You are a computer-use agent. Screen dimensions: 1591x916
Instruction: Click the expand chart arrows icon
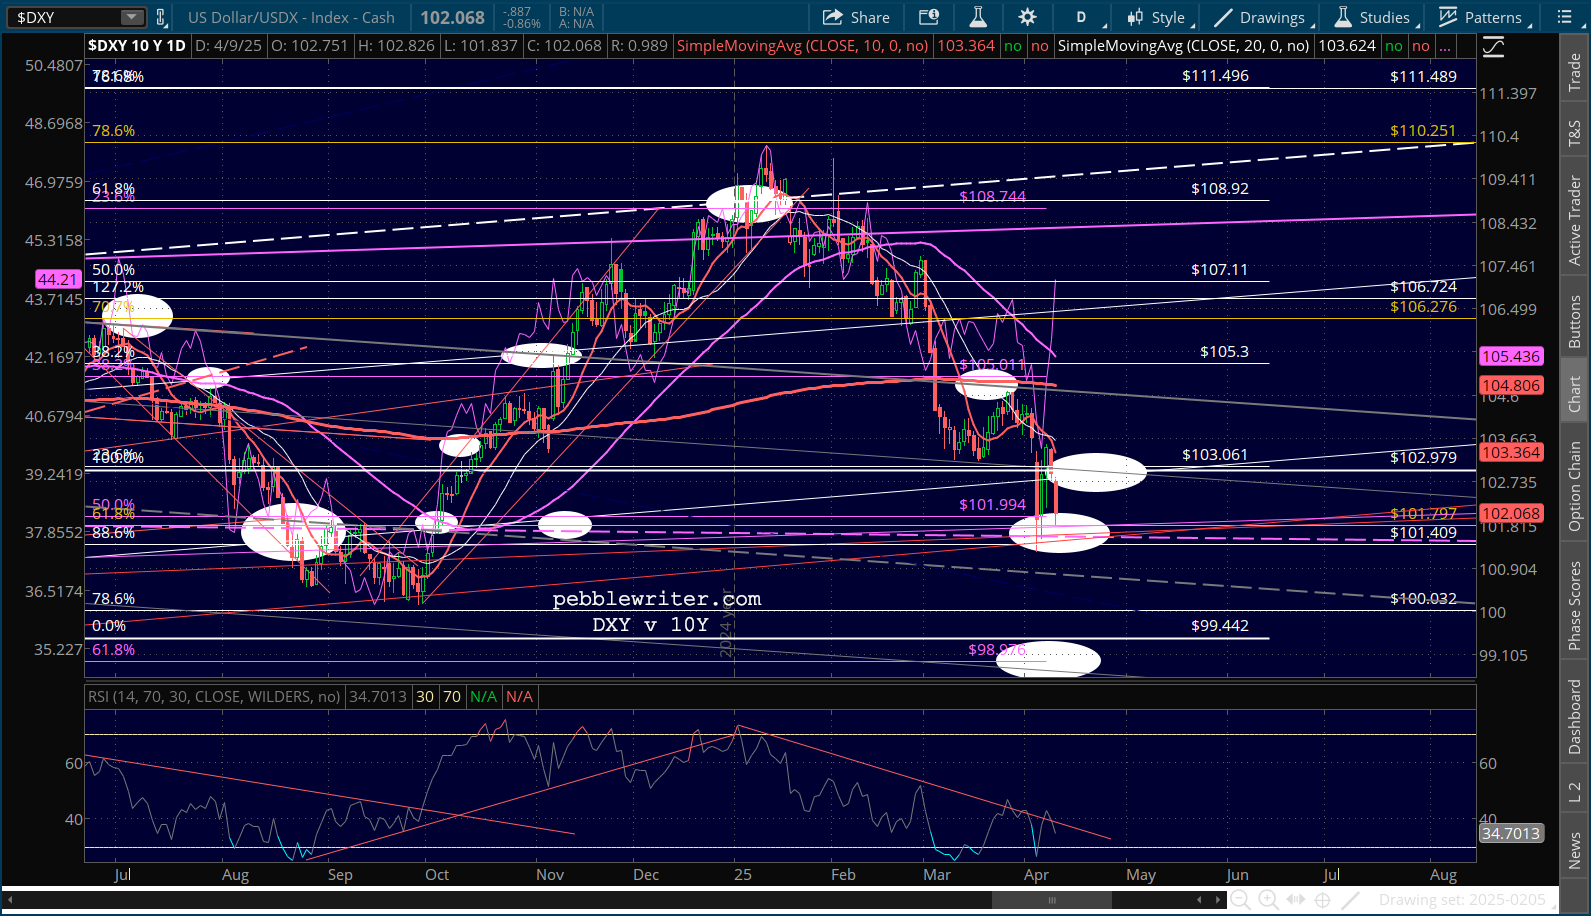click(1295, 900)
